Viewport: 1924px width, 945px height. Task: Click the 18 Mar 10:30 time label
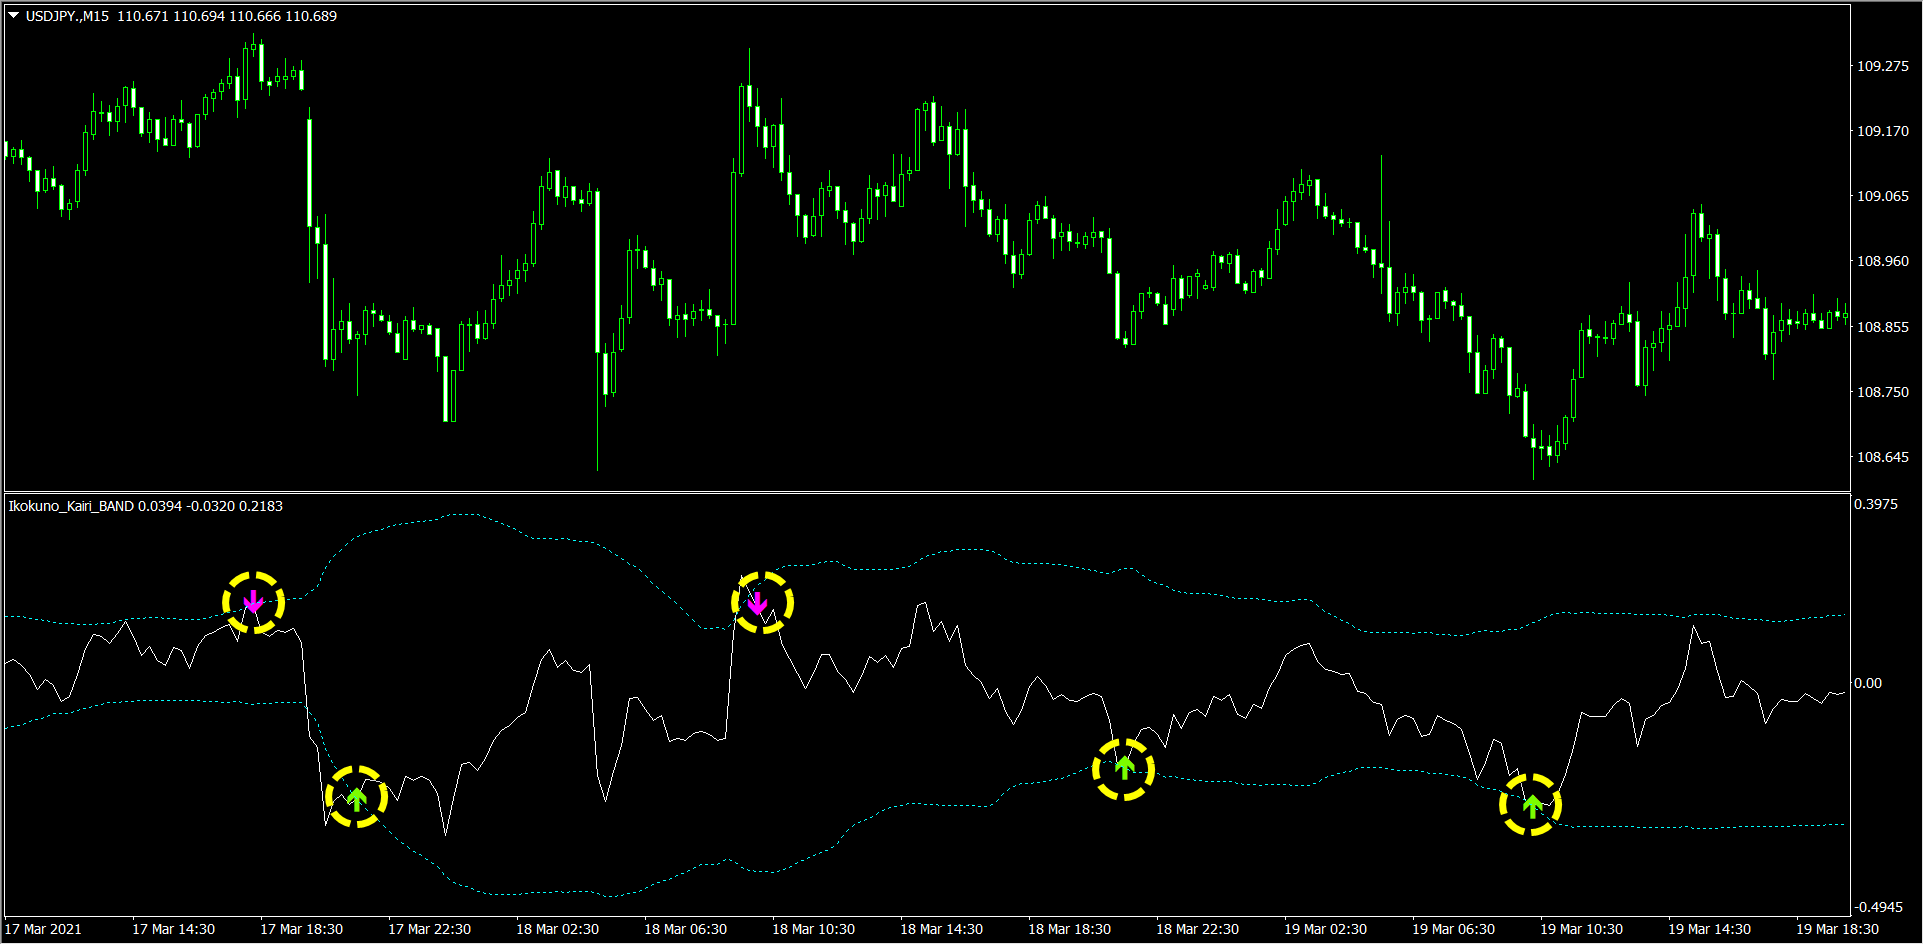click(813, 929)
